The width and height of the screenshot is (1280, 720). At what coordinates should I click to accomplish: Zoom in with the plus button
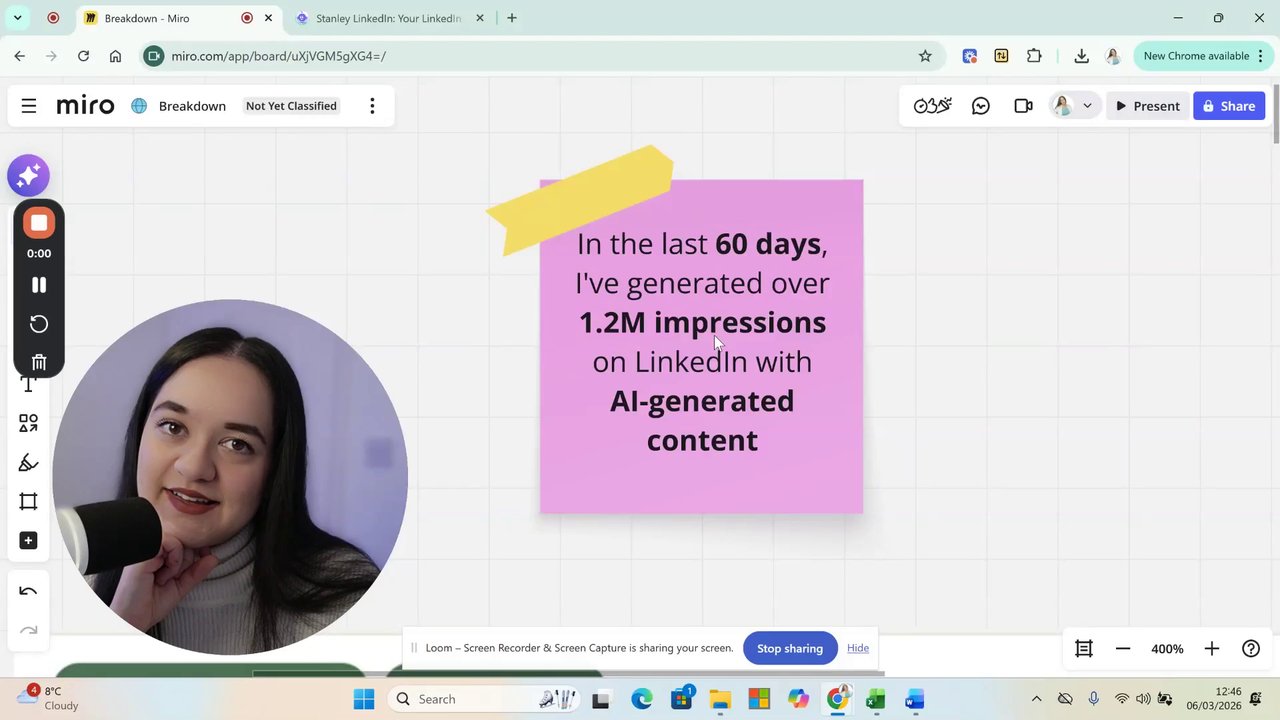point(1211,649)
